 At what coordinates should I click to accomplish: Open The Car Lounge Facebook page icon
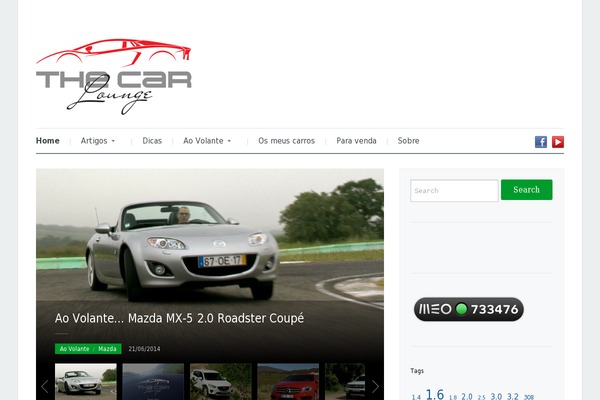pos(541,142)
